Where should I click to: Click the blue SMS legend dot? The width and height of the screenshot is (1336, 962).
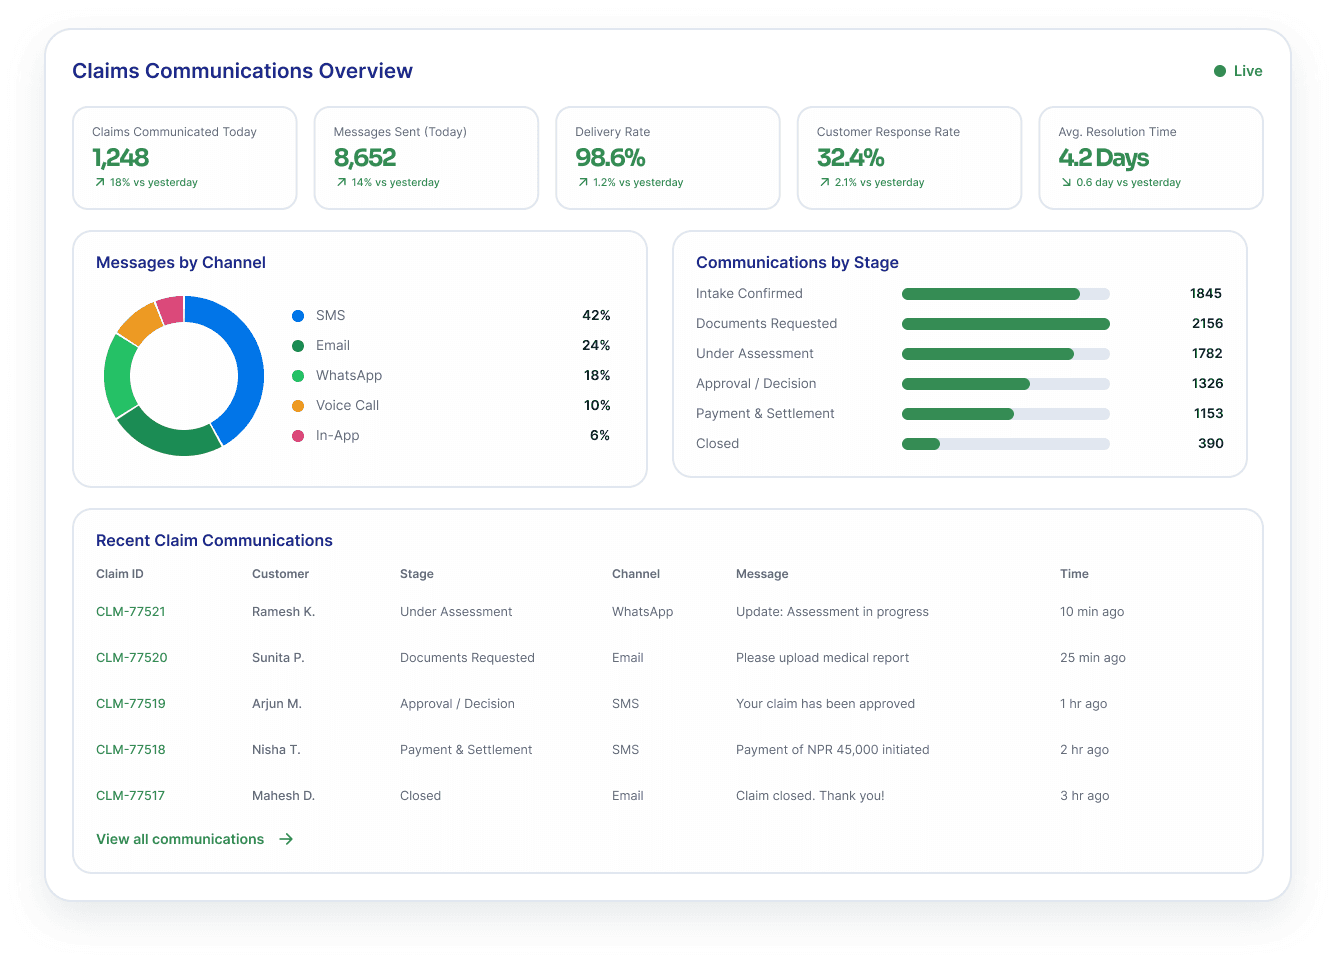point(298,316)
